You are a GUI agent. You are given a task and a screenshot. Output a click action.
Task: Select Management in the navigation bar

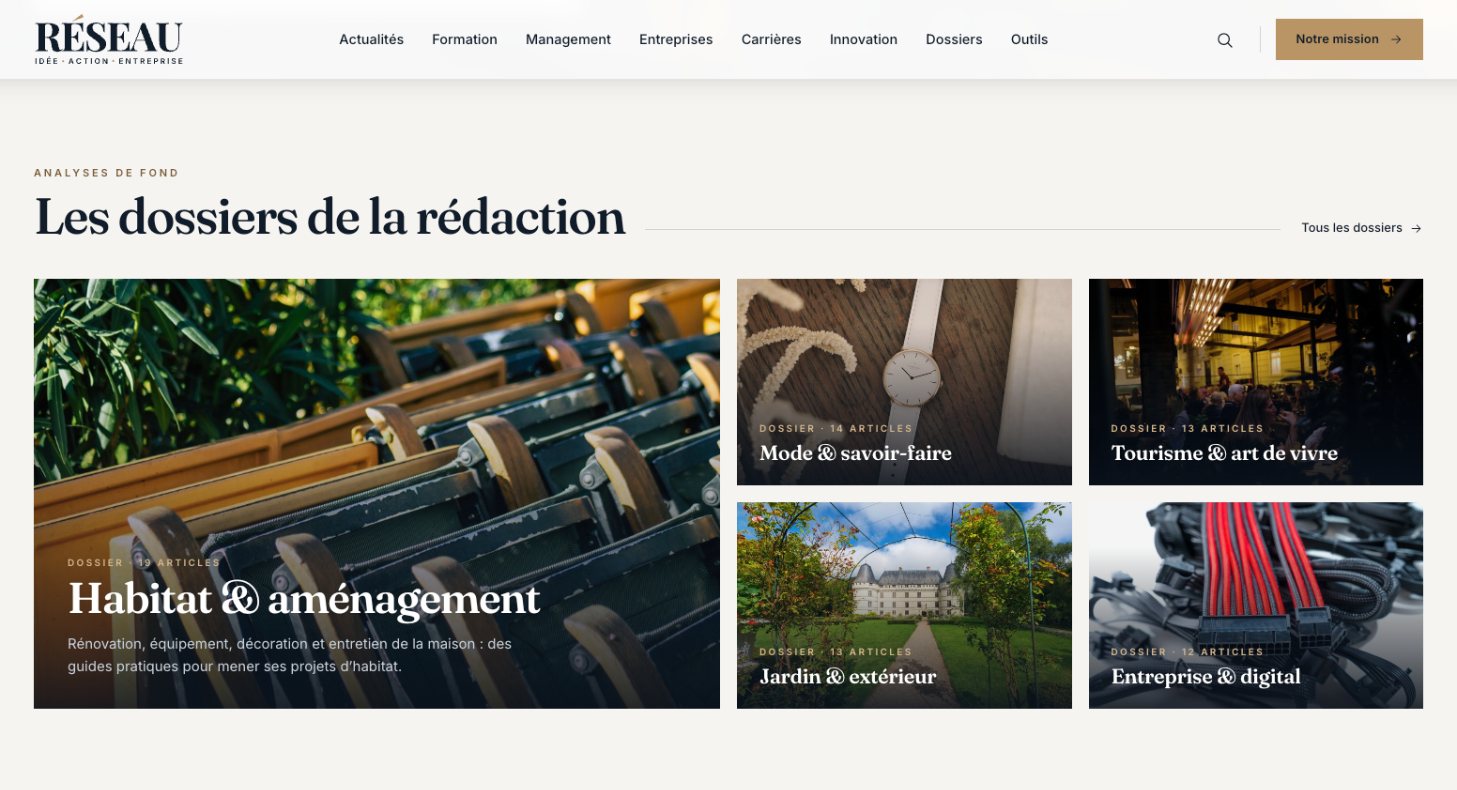(x=568, y=39)
